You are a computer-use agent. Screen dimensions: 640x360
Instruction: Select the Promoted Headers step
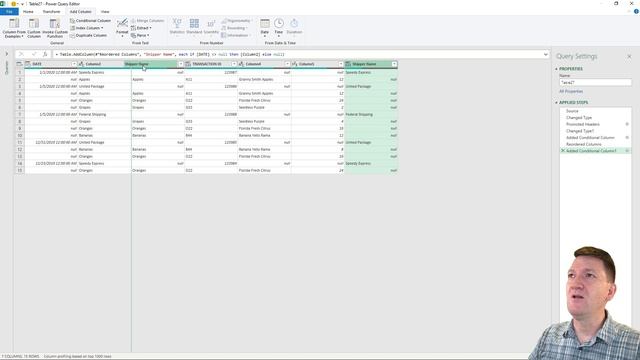click(583, 124)
